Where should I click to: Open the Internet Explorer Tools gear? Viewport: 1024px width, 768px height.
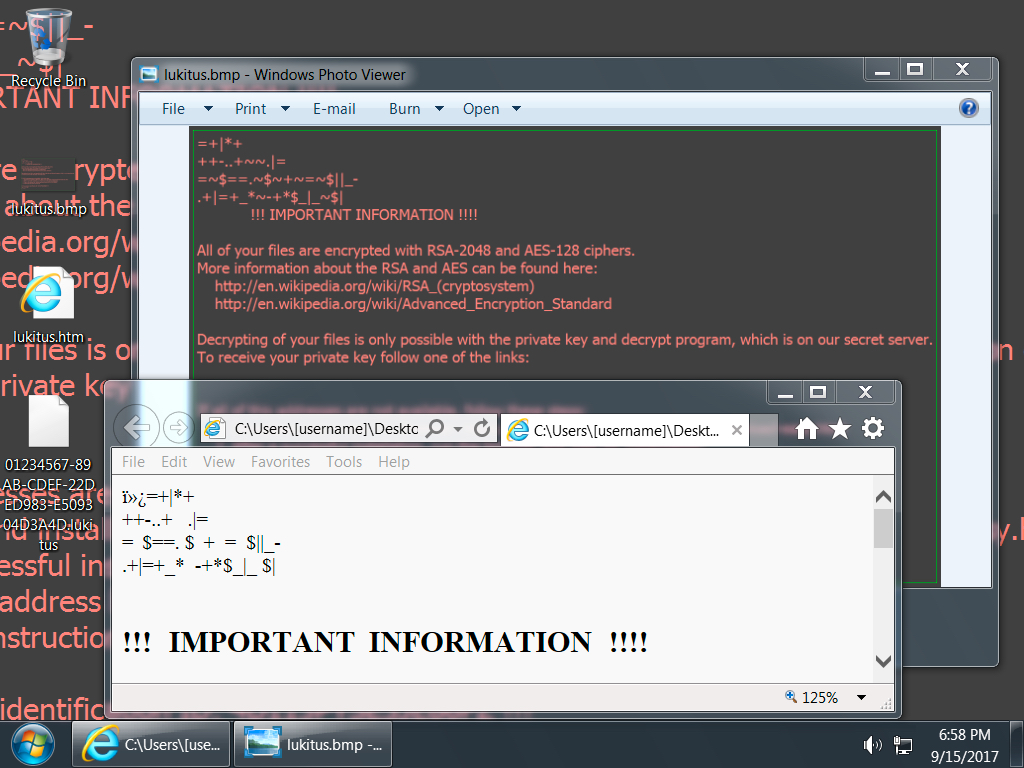[x=872, y=429]
